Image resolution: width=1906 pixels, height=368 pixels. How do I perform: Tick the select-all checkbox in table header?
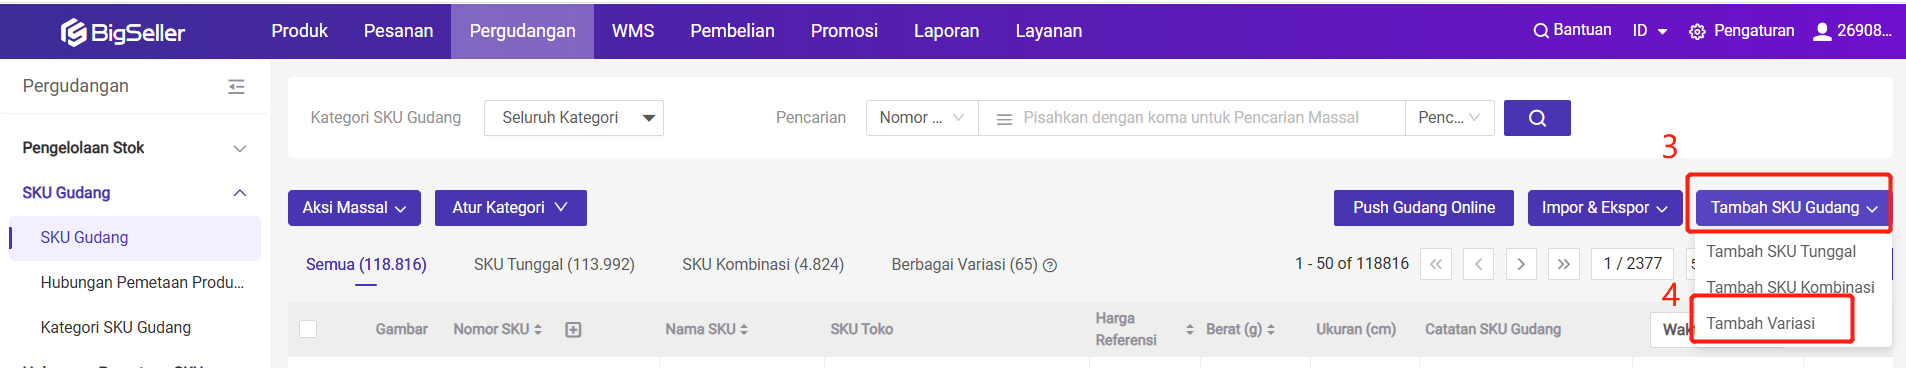(x=308, y=329)
